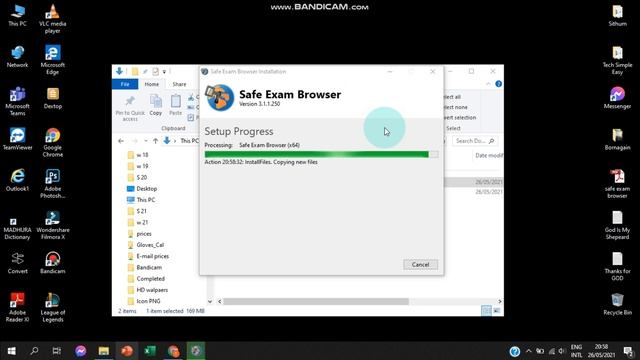Cancel the Safe Exam Browser installation
Image resolution: width=640 pixels, height=360 pixels.
tap(420, 264)
